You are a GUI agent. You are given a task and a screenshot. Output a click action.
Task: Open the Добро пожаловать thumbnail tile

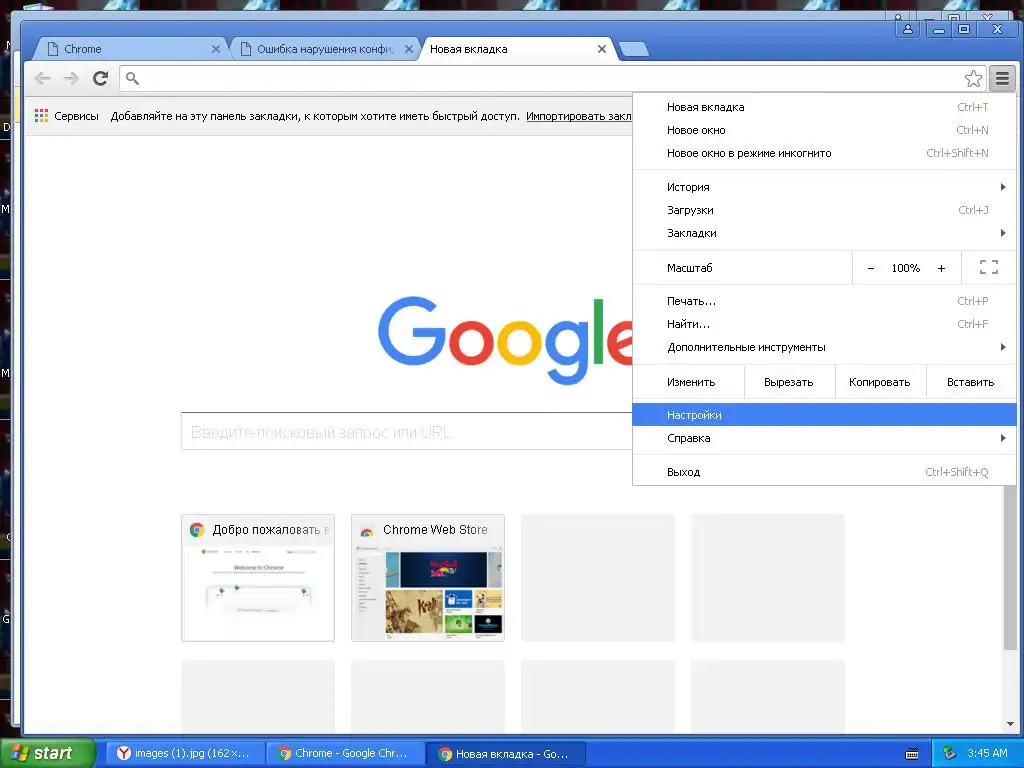click(x=258, y=578)
